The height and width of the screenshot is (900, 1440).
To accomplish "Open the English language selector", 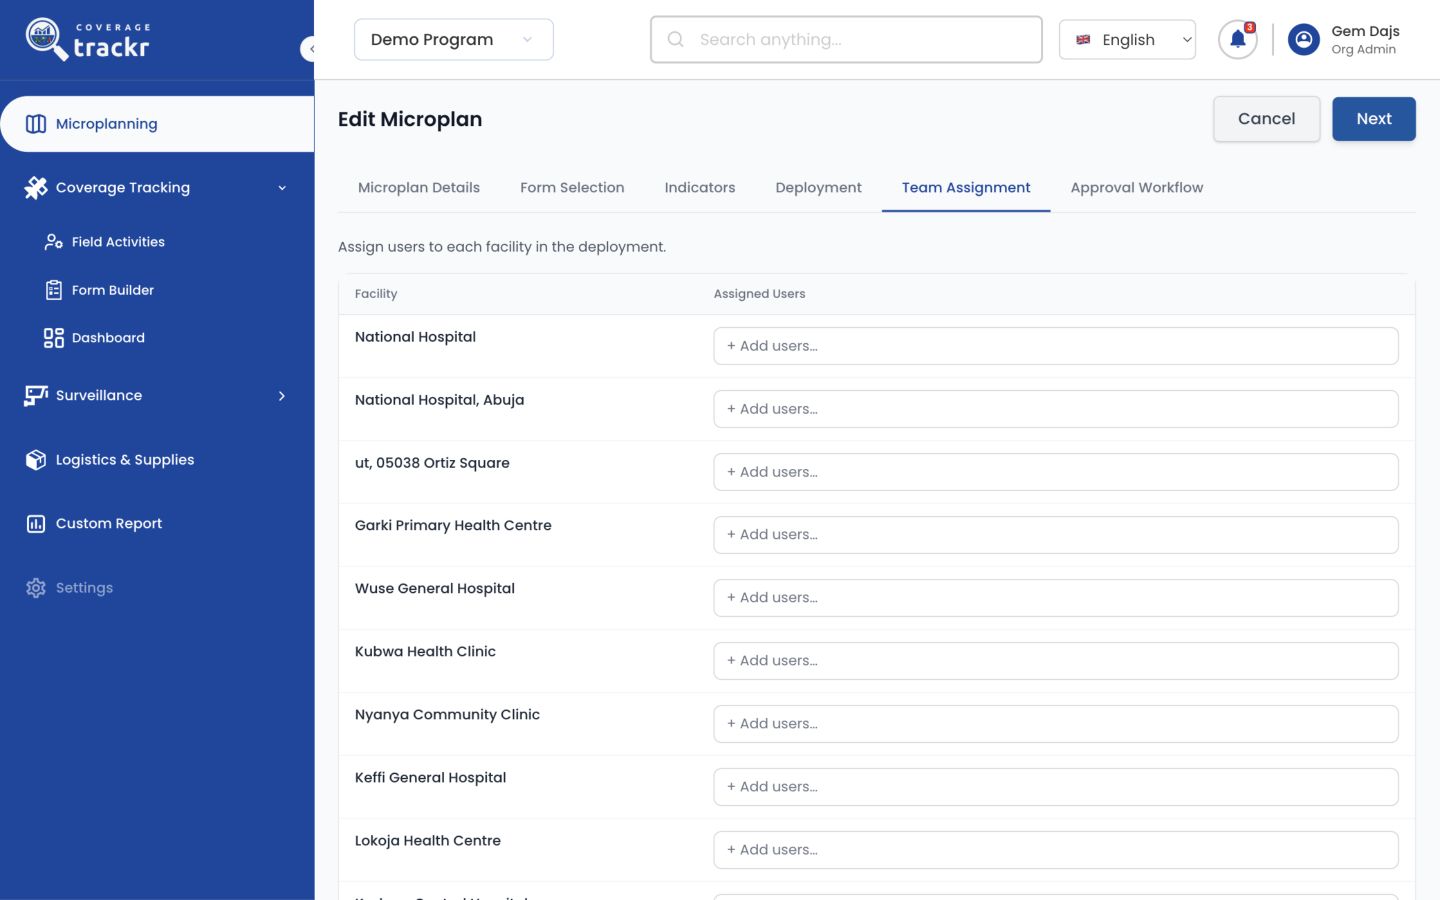I will (x=1127, y=40).
